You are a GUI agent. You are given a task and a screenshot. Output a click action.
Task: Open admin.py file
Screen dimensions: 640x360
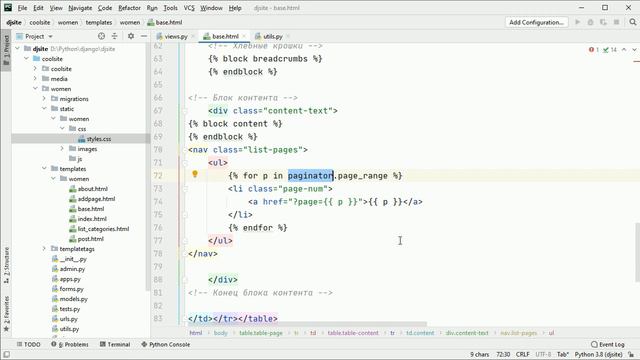72,269
